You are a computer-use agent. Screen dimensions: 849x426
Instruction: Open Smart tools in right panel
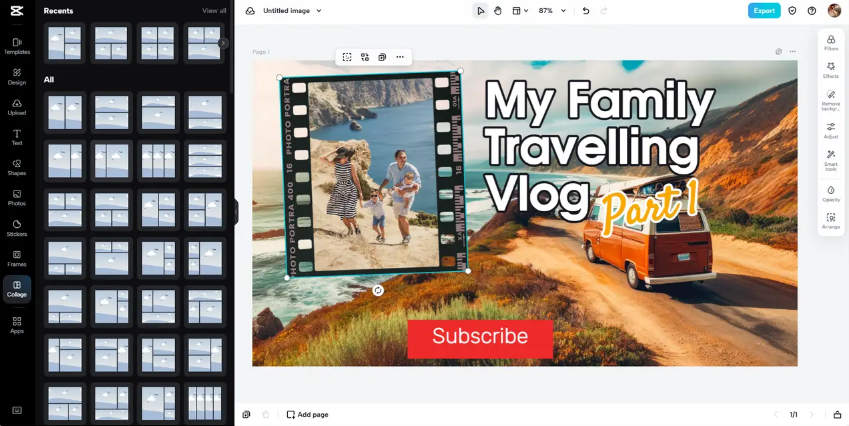point(831,161)
